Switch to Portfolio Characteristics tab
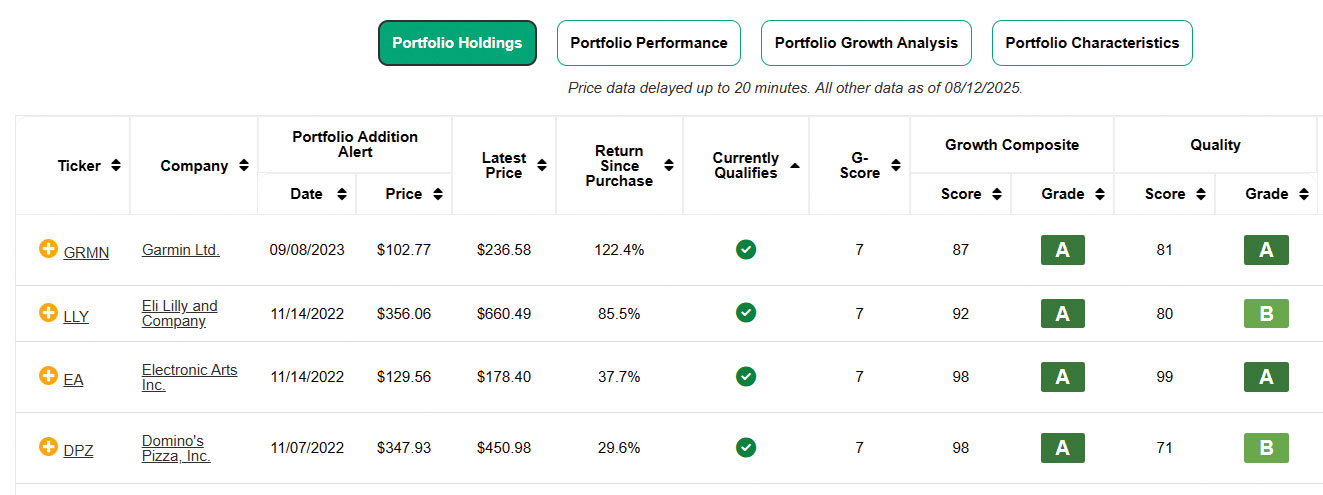 pyautogui.click(x=1092, y=43)
